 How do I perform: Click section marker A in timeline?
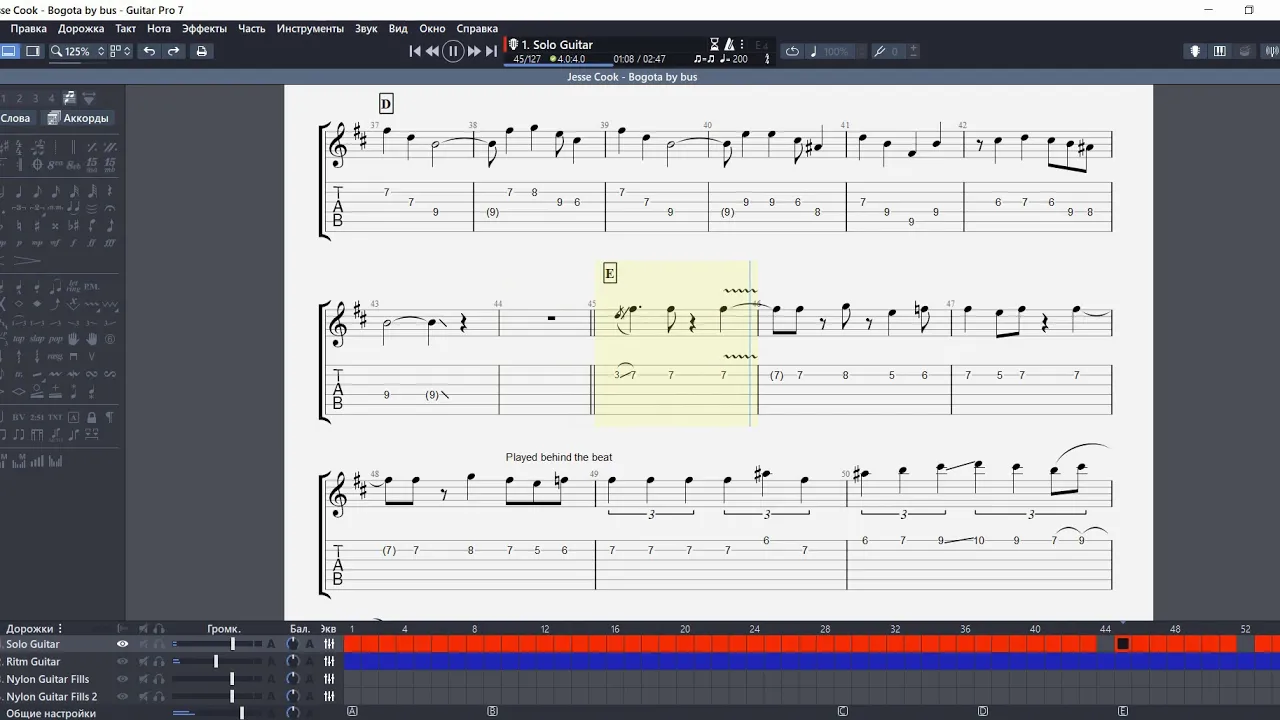[x=352, y=712]
